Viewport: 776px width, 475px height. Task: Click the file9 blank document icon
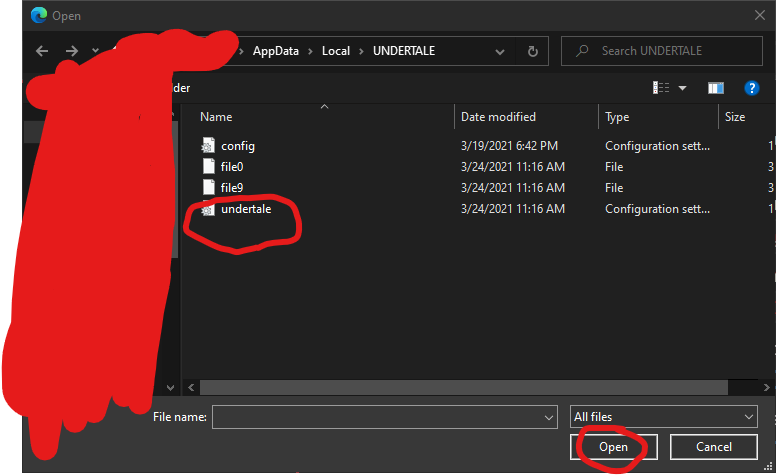pos(209,187)
